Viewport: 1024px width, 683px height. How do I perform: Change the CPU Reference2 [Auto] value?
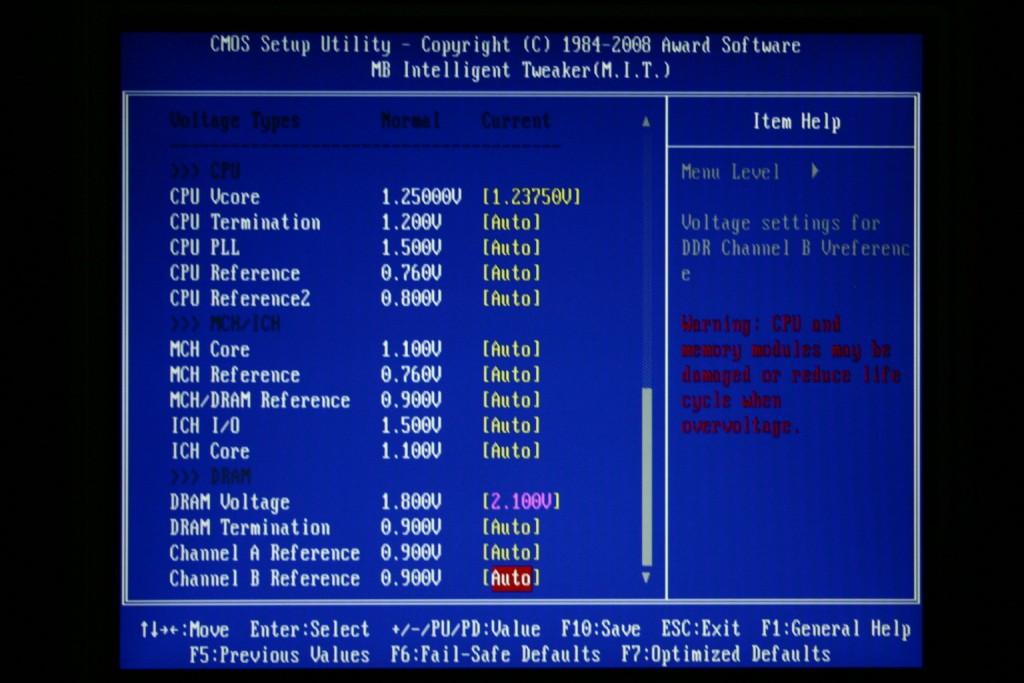[x=511, y=299]
